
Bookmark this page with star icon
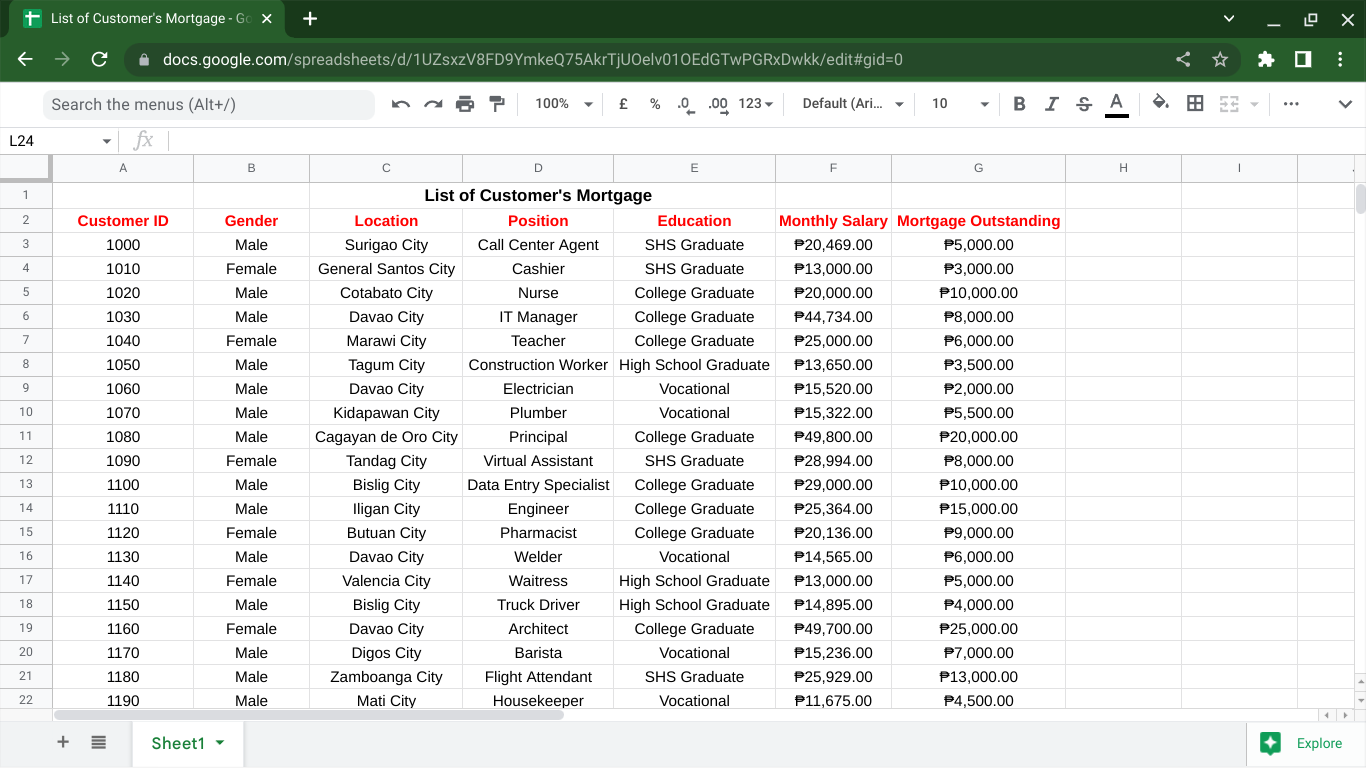coord(1220,59)
